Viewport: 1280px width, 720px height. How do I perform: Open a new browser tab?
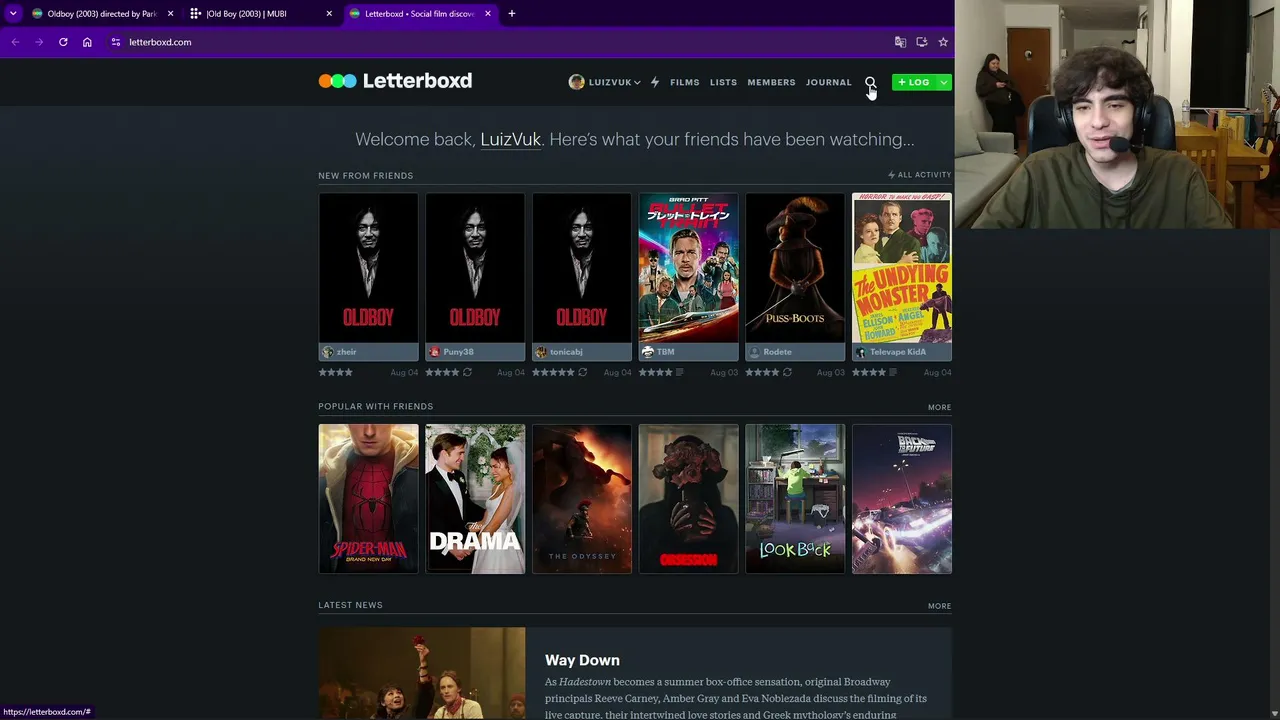tap(512, 14)
